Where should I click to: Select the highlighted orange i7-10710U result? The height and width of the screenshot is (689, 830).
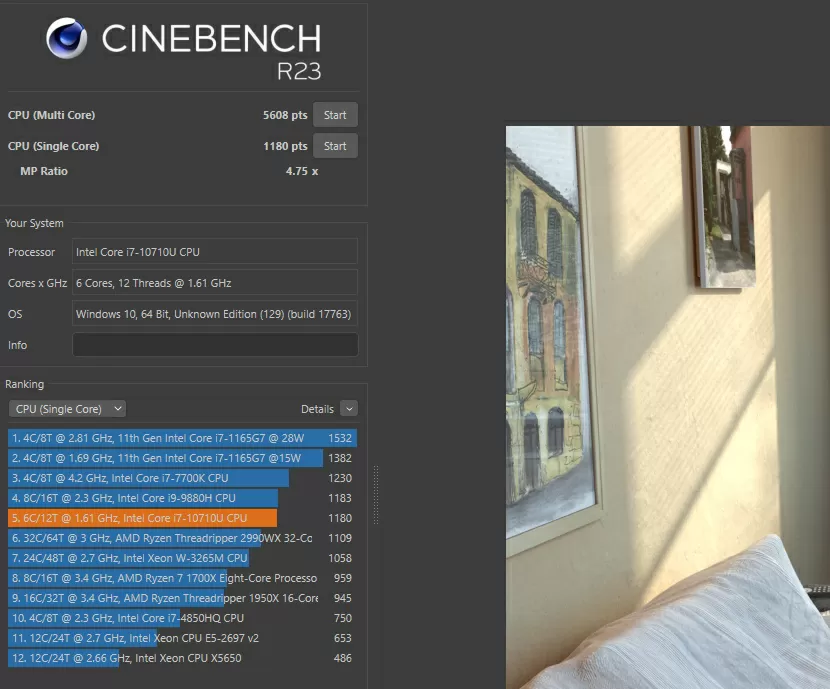click(x=180, y=518)
